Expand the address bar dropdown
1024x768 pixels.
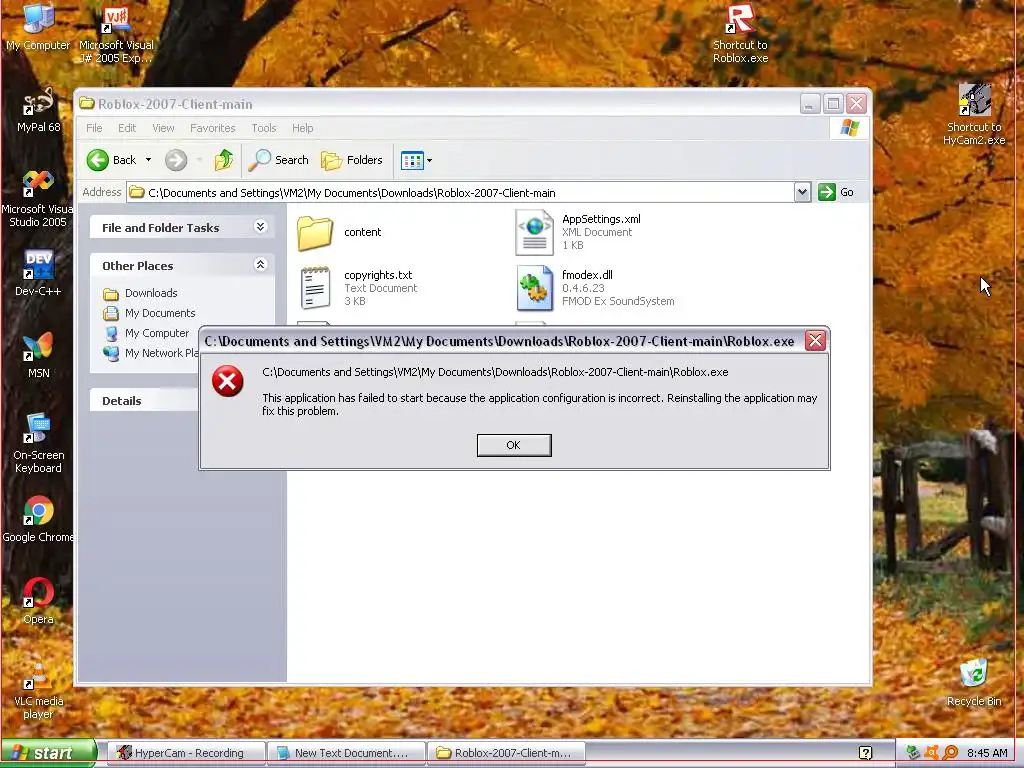click(x=803, y=192)
